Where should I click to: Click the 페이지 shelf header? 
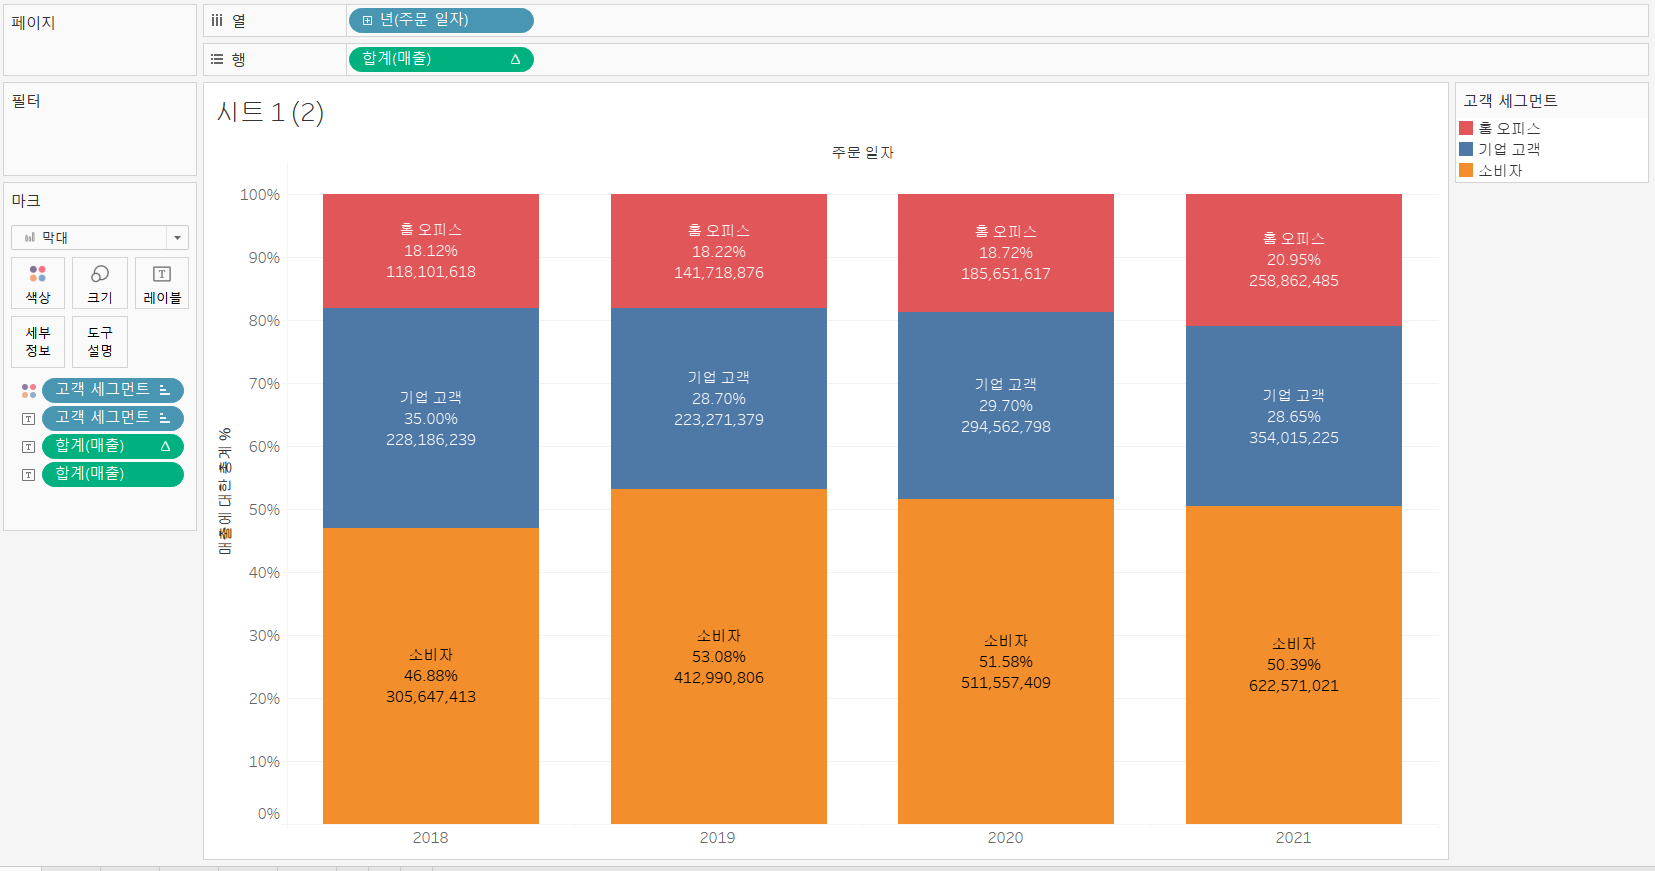[x=33, y=23]
